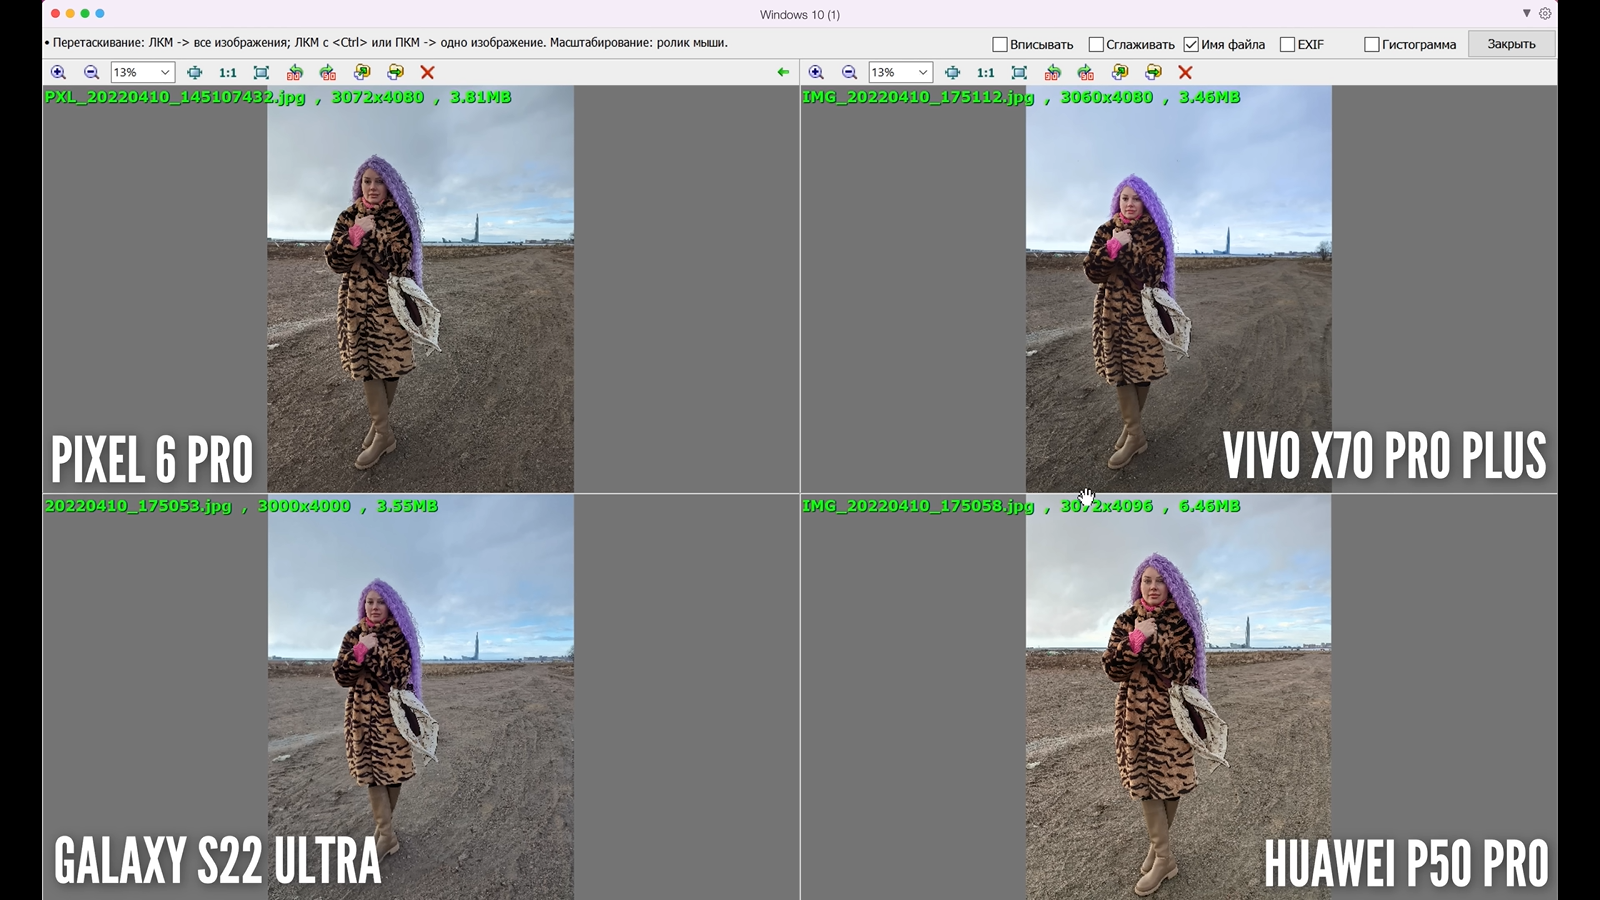The height and width of the screenshot is (900, 1600).
Task: Toggle the Сглаживать checkbox
Action: tap(1096, 44)
